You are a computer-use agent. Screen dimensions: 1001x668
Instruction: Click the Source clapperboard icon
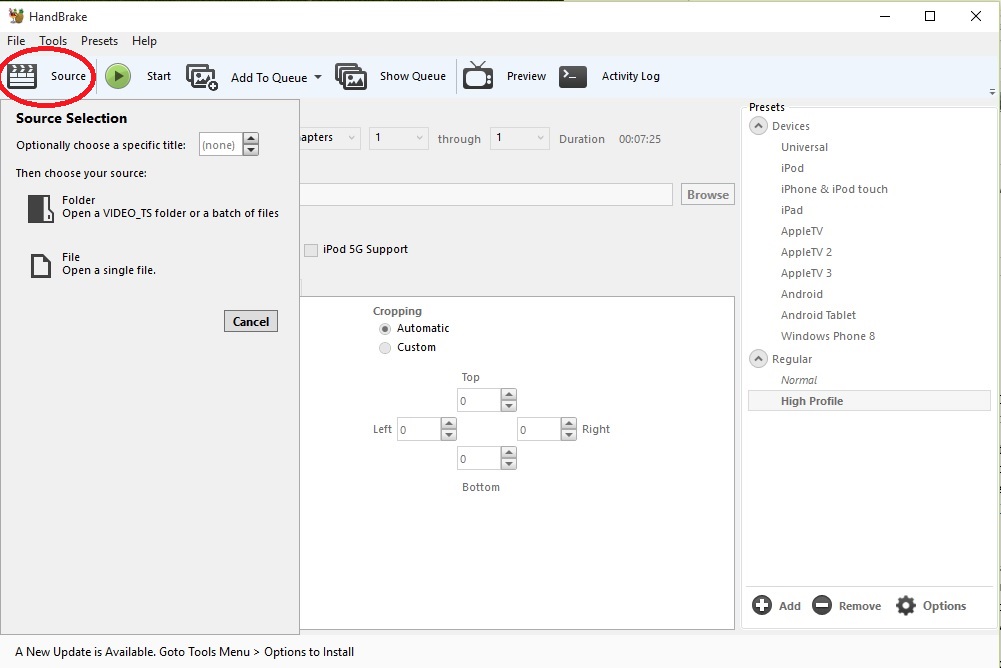click(22, 76)
